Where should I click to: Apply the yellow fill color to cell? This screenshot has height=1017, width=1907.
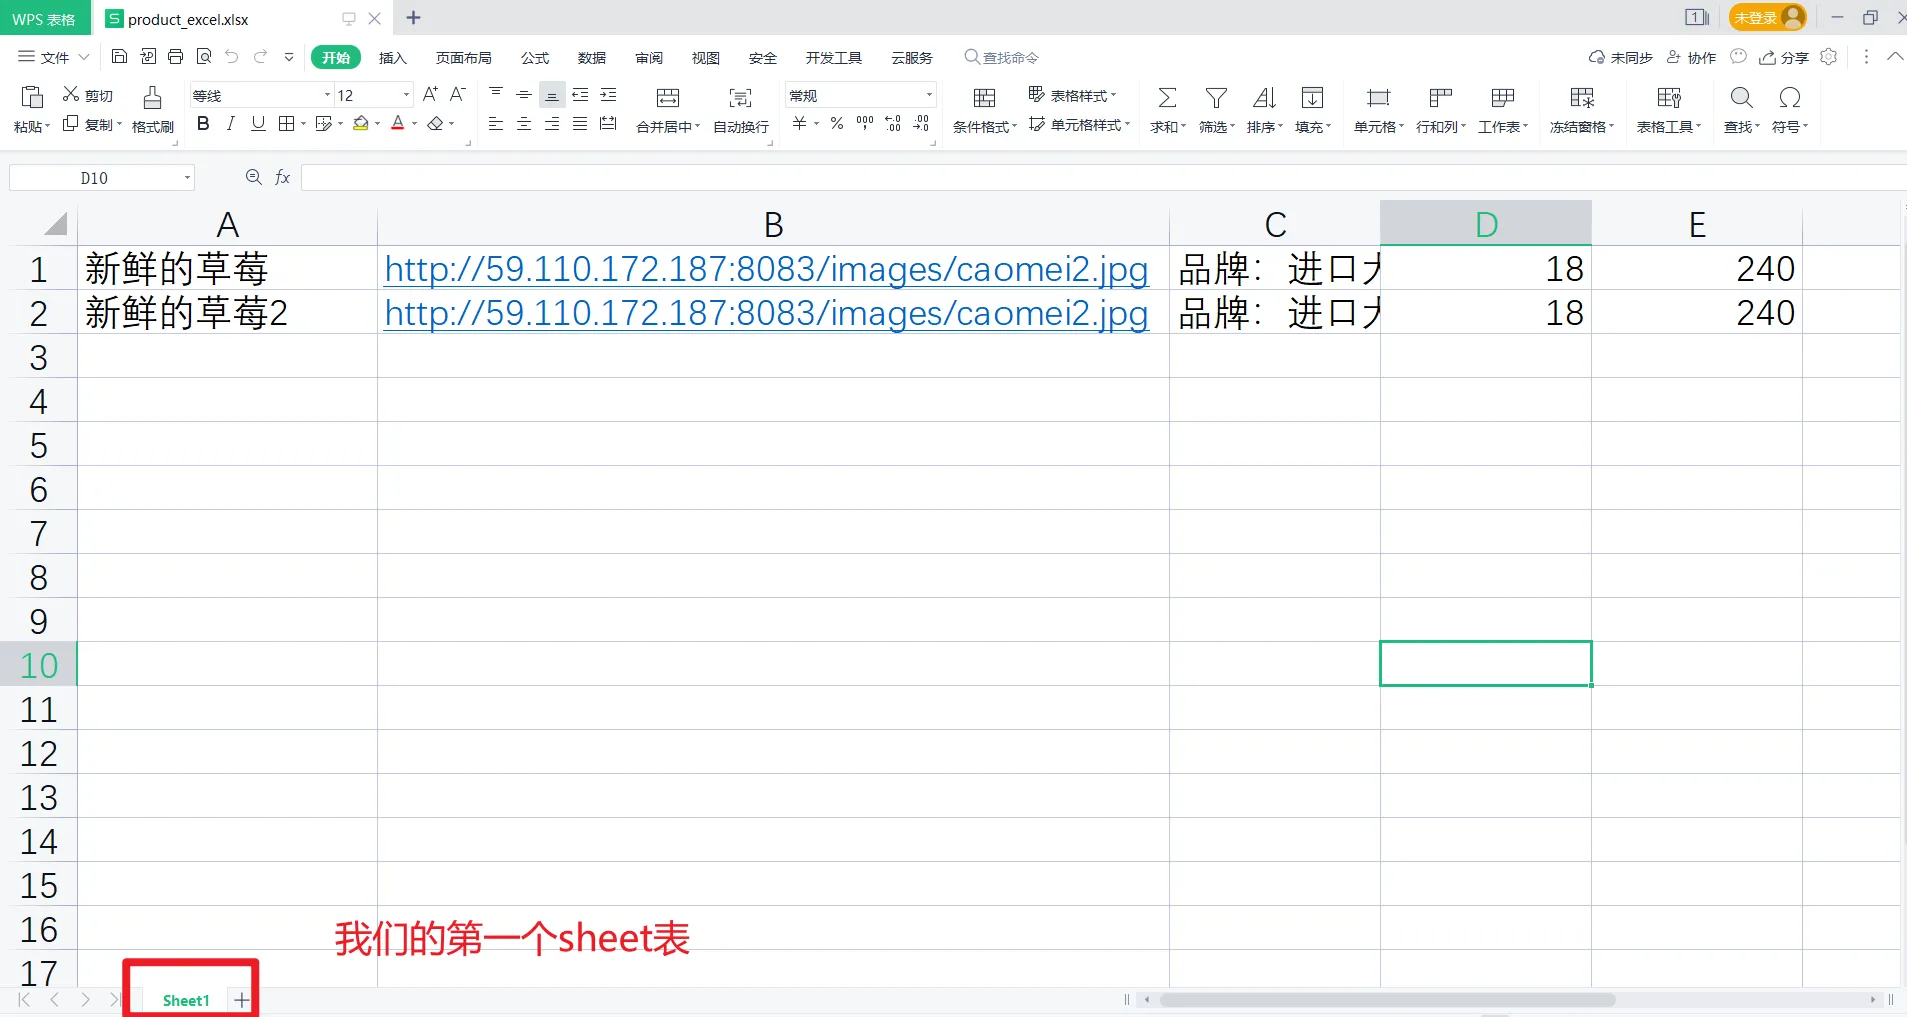(x=361, y=123)
